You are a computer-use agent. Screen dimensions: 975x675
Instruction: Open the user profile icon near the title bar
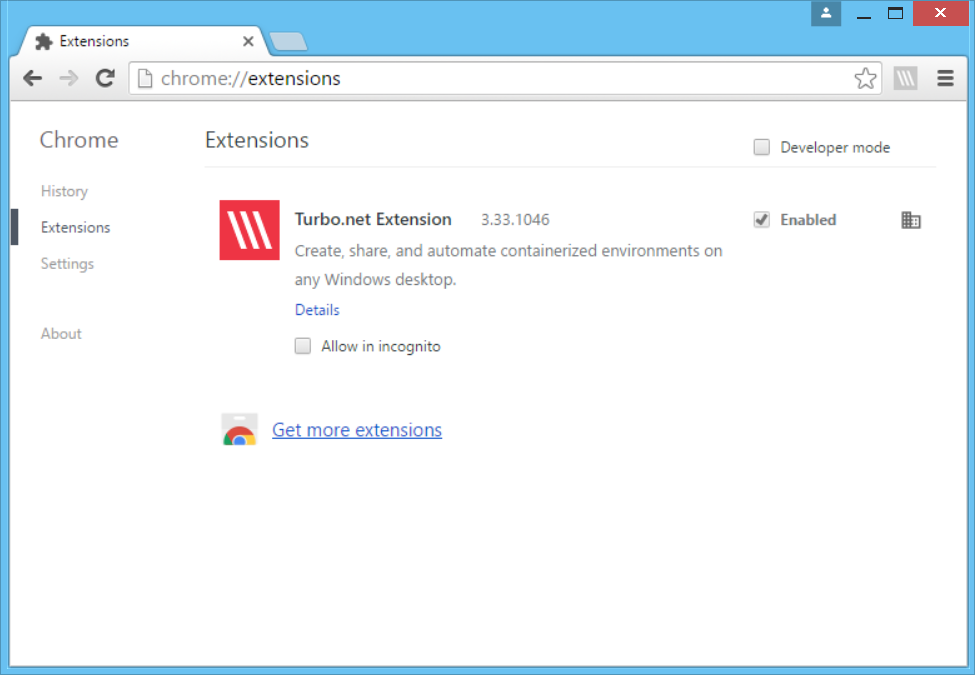pos(825,13)
